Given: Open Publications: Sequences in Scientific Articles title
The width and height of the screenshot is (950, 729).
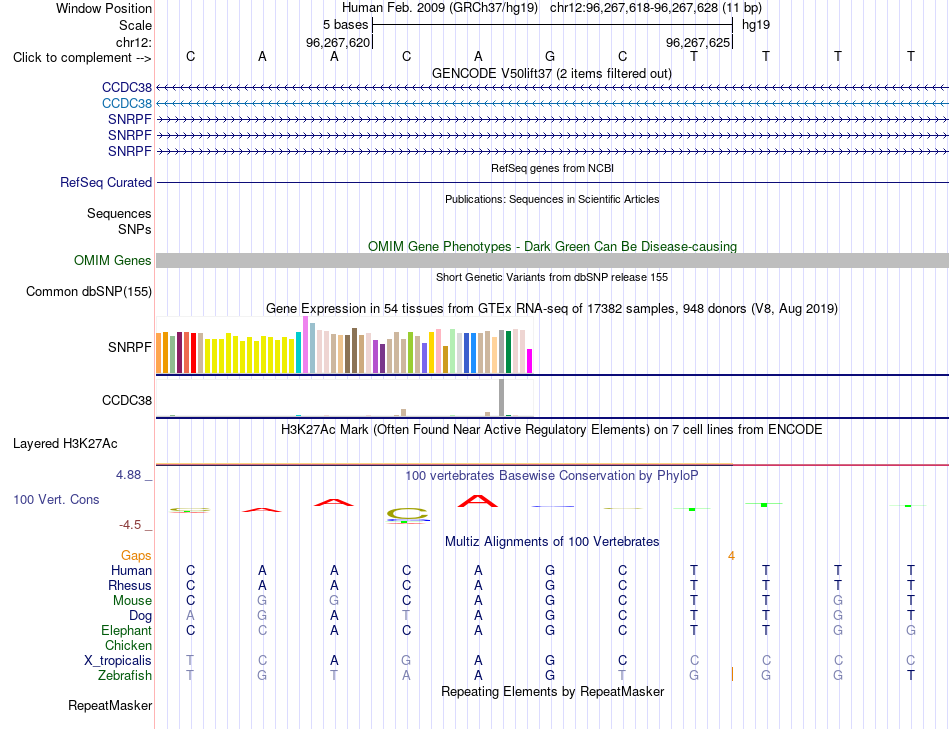Looking at the screenshot, I should pos(552,199).
